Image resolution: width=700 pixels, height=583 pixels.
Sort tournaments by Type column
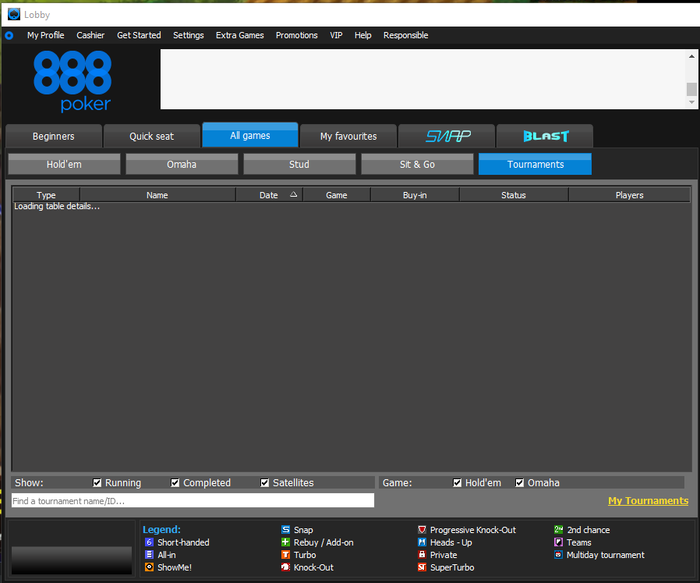click(46, 195)
